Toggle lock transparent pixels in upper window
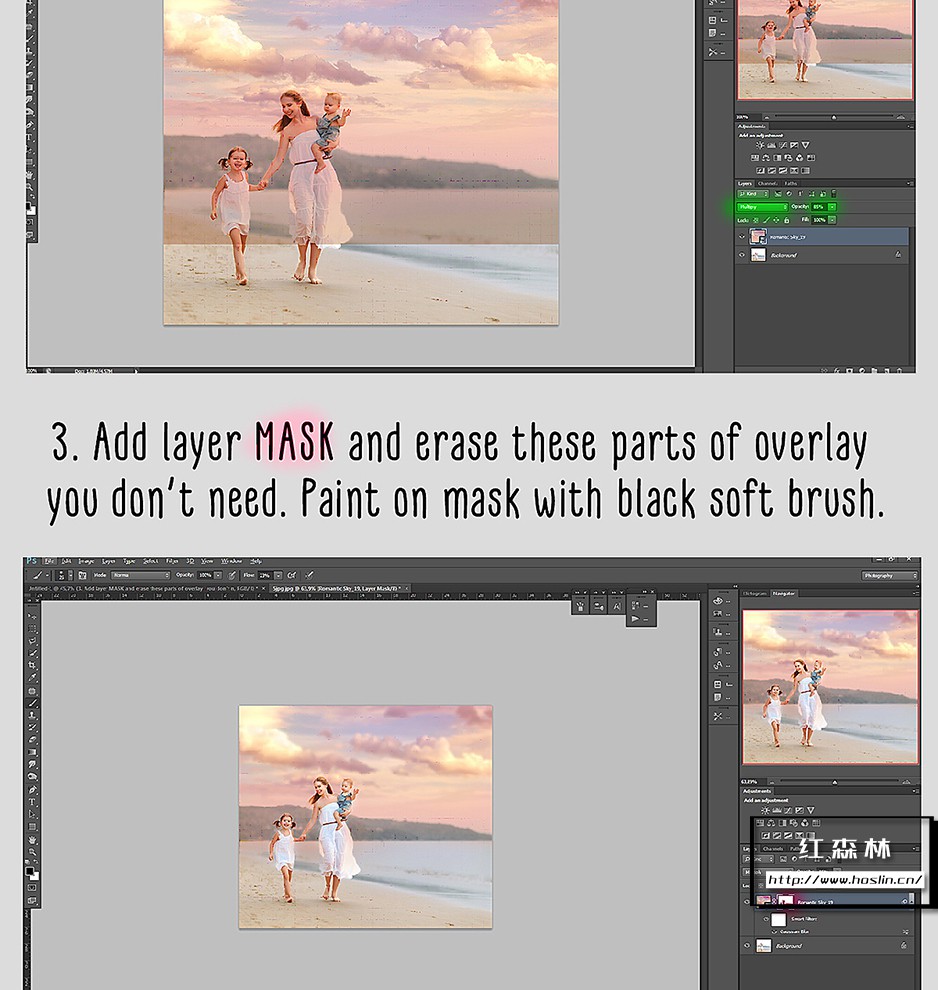The height and width of the screenshot is (990, 938). [x=756, y=220]
